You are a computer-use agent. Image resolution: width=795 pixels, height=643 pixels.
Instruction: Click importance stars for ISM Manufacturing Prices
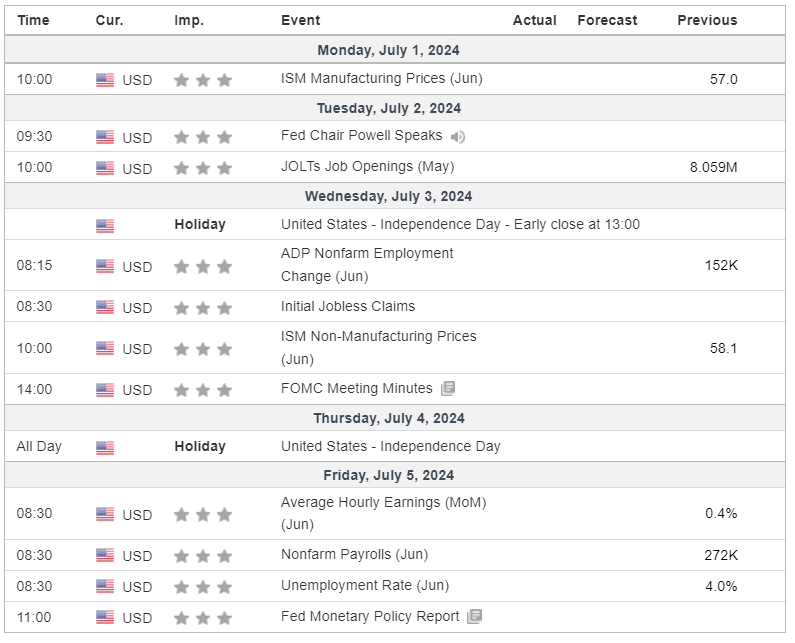(x=203, y=80)
